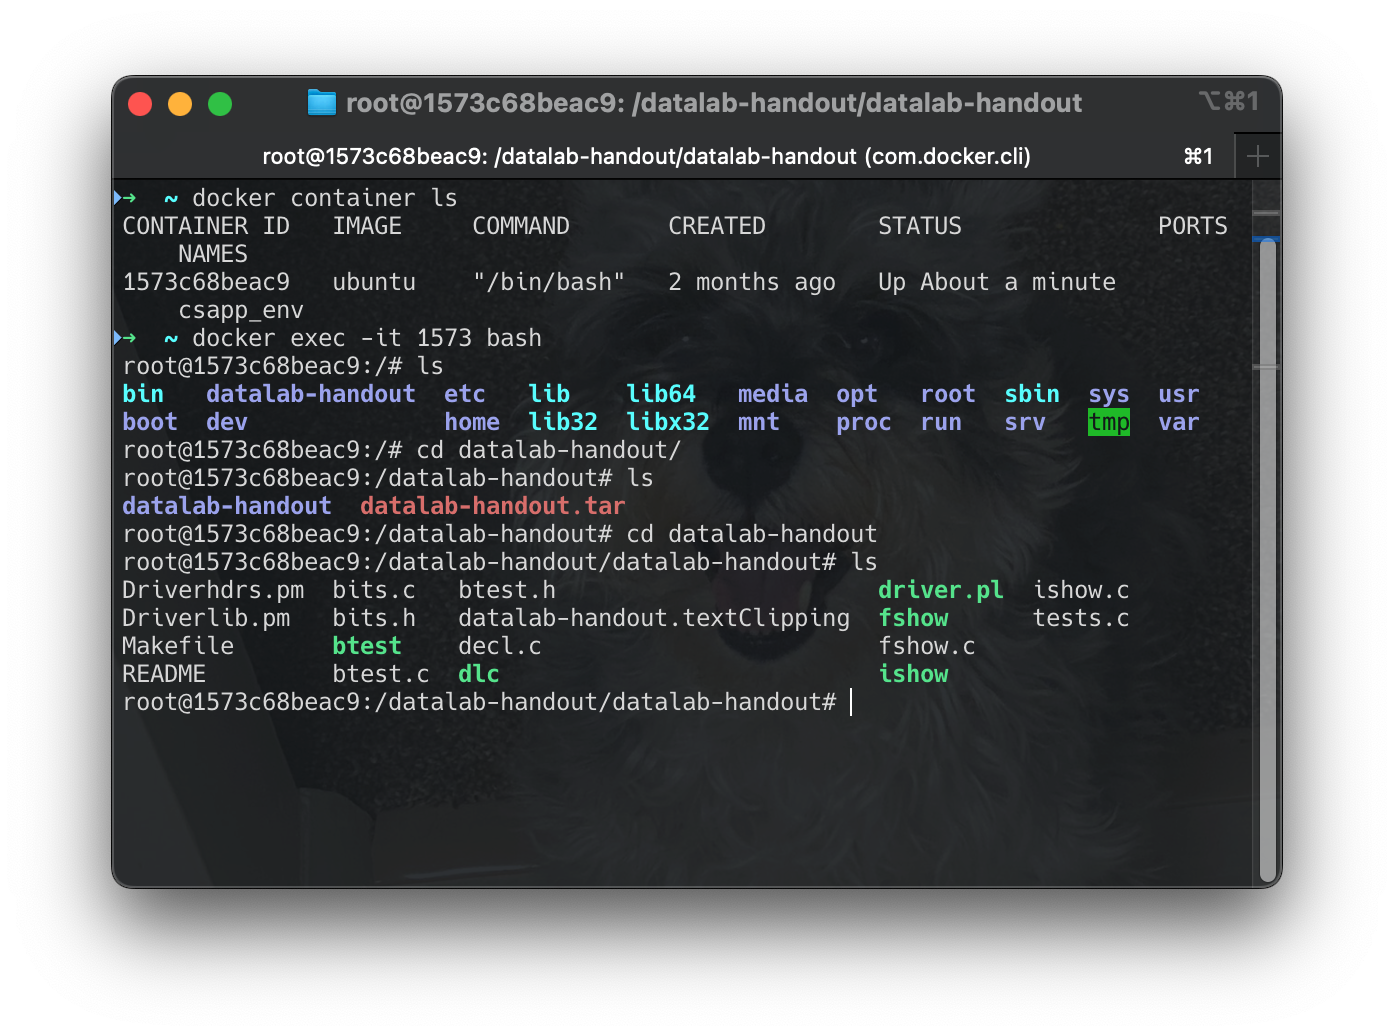
Task: Open a new tab with the plus icon
Action: click(1257, 156)
